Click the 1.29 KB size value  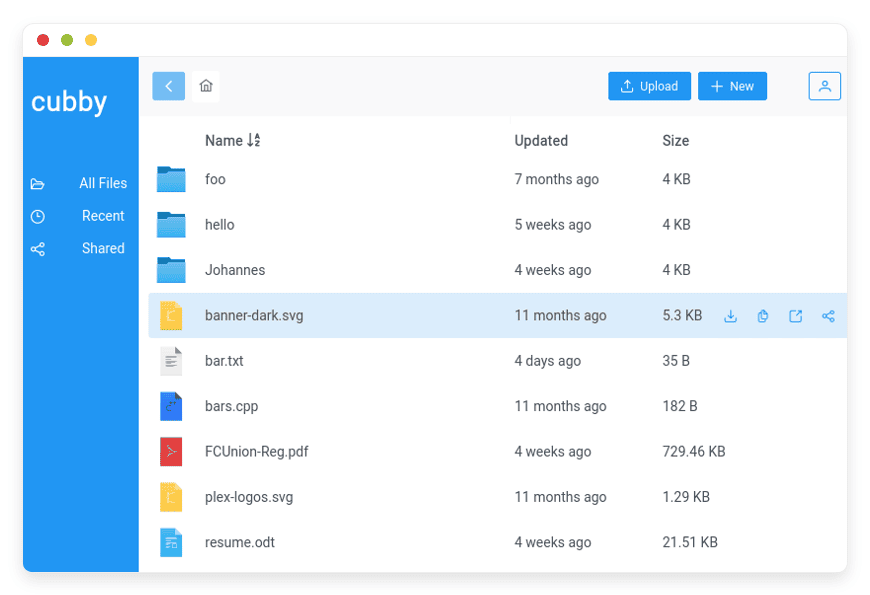pyautogui.click(x=686, y=497)
